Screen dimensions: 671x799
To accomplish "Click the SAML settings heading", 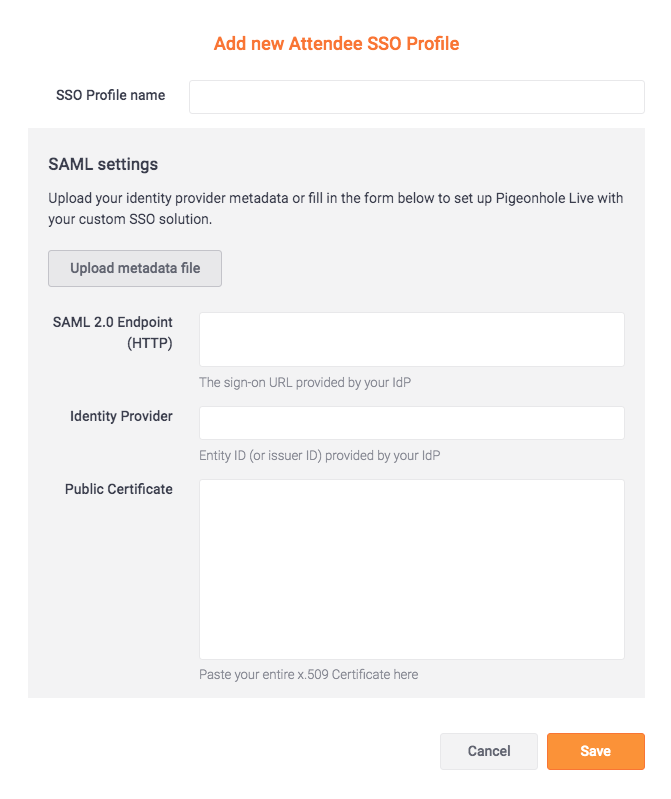I will [x=103, y=165].
